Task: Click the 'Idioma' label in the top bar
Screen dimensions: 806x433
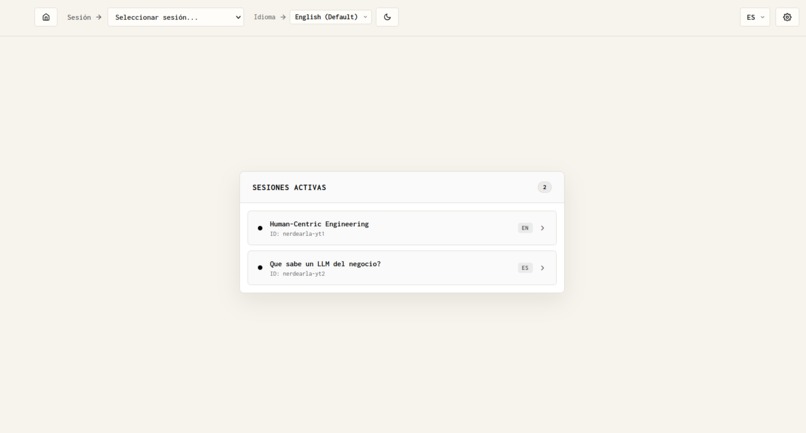Action: tap(264, 17)
